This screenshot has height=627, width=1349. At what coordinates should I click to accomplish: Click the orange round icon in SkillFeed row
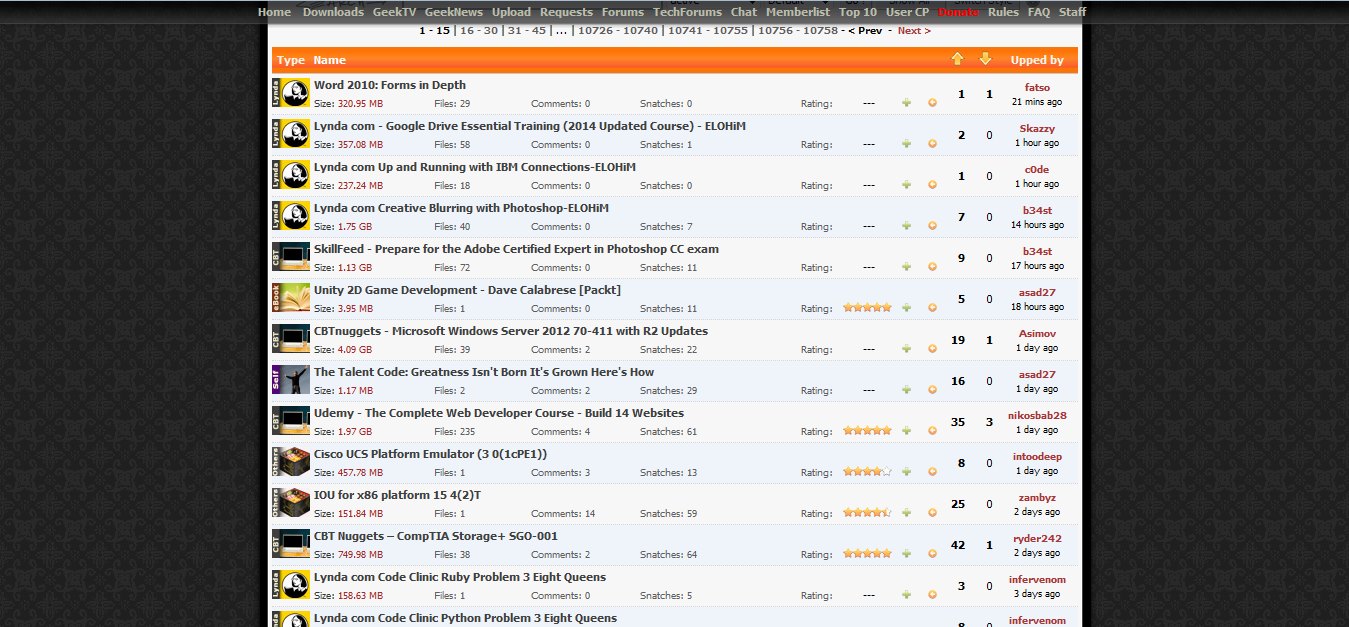[x=933, y=267]
